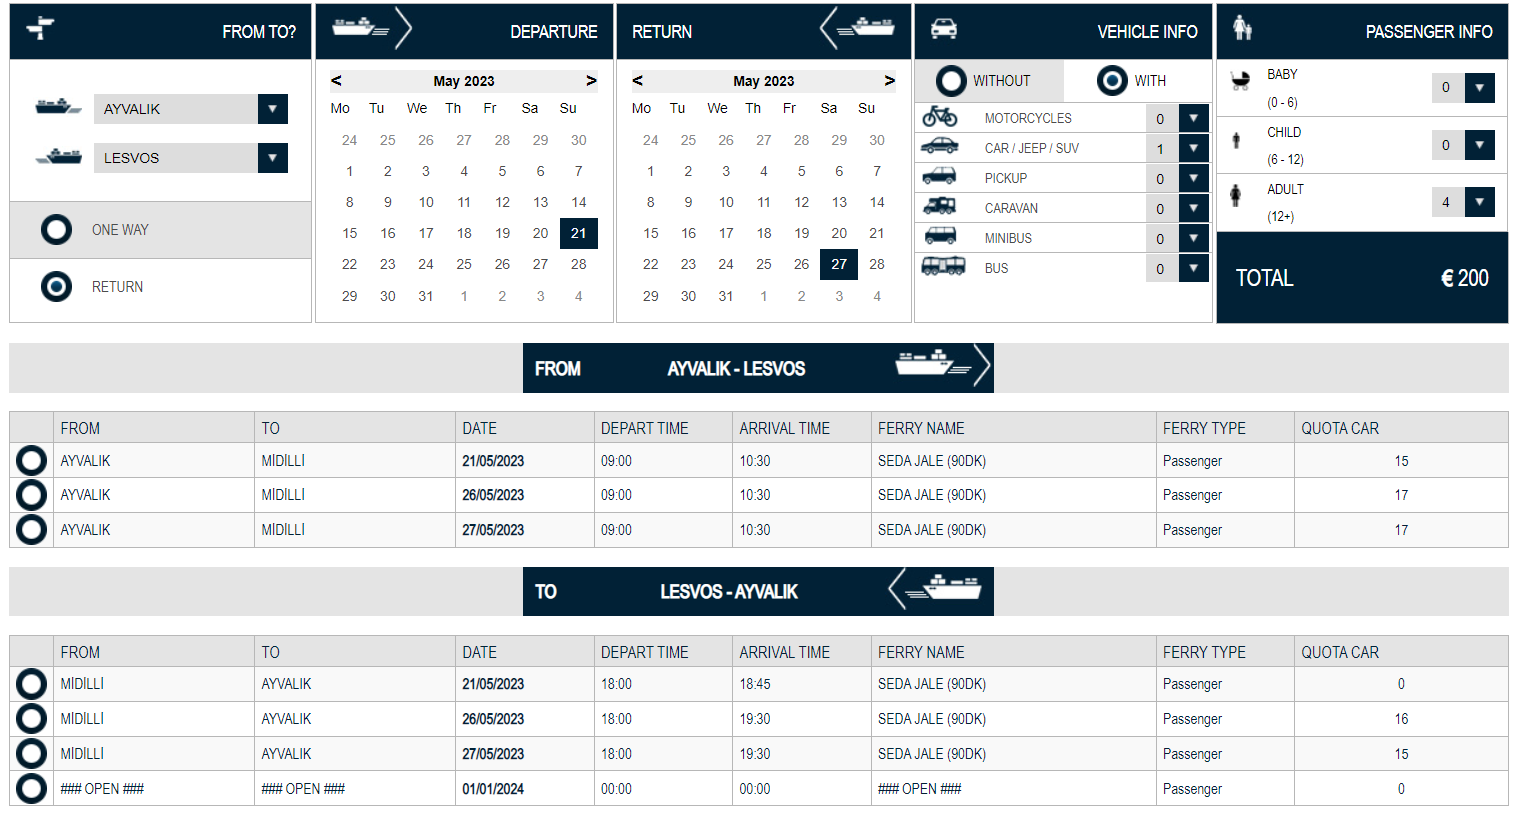The image size is (1521, 816).
Task: Click the minibus vehicle icon
Action: coord(939,237)
